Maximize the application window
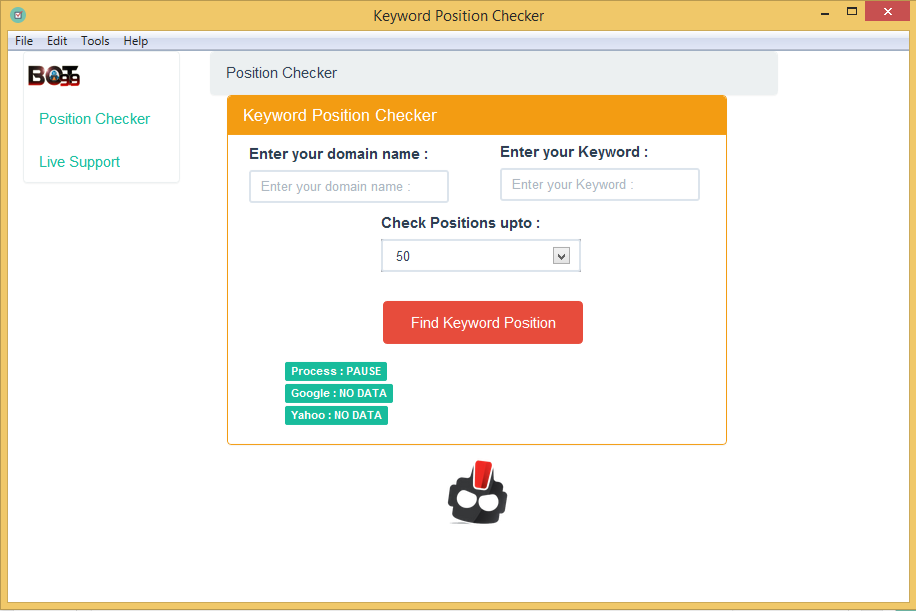 click(x=852, y=12)
